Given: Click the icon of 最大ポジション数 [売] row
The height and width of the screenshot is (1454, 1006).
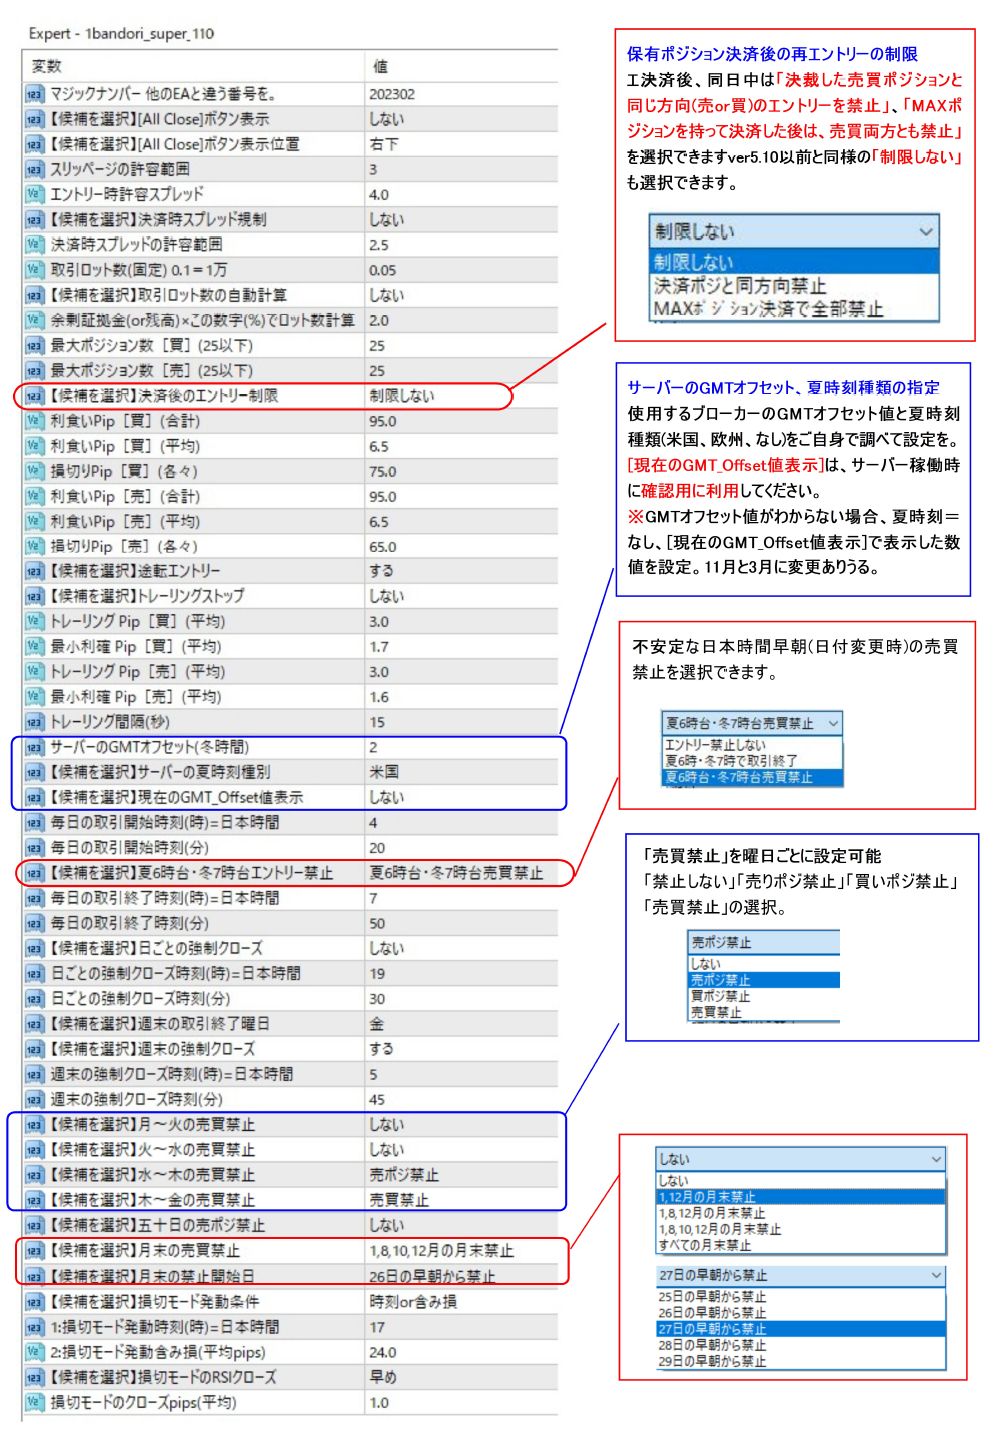Looking at the screenshot, I should click(34, 370).
